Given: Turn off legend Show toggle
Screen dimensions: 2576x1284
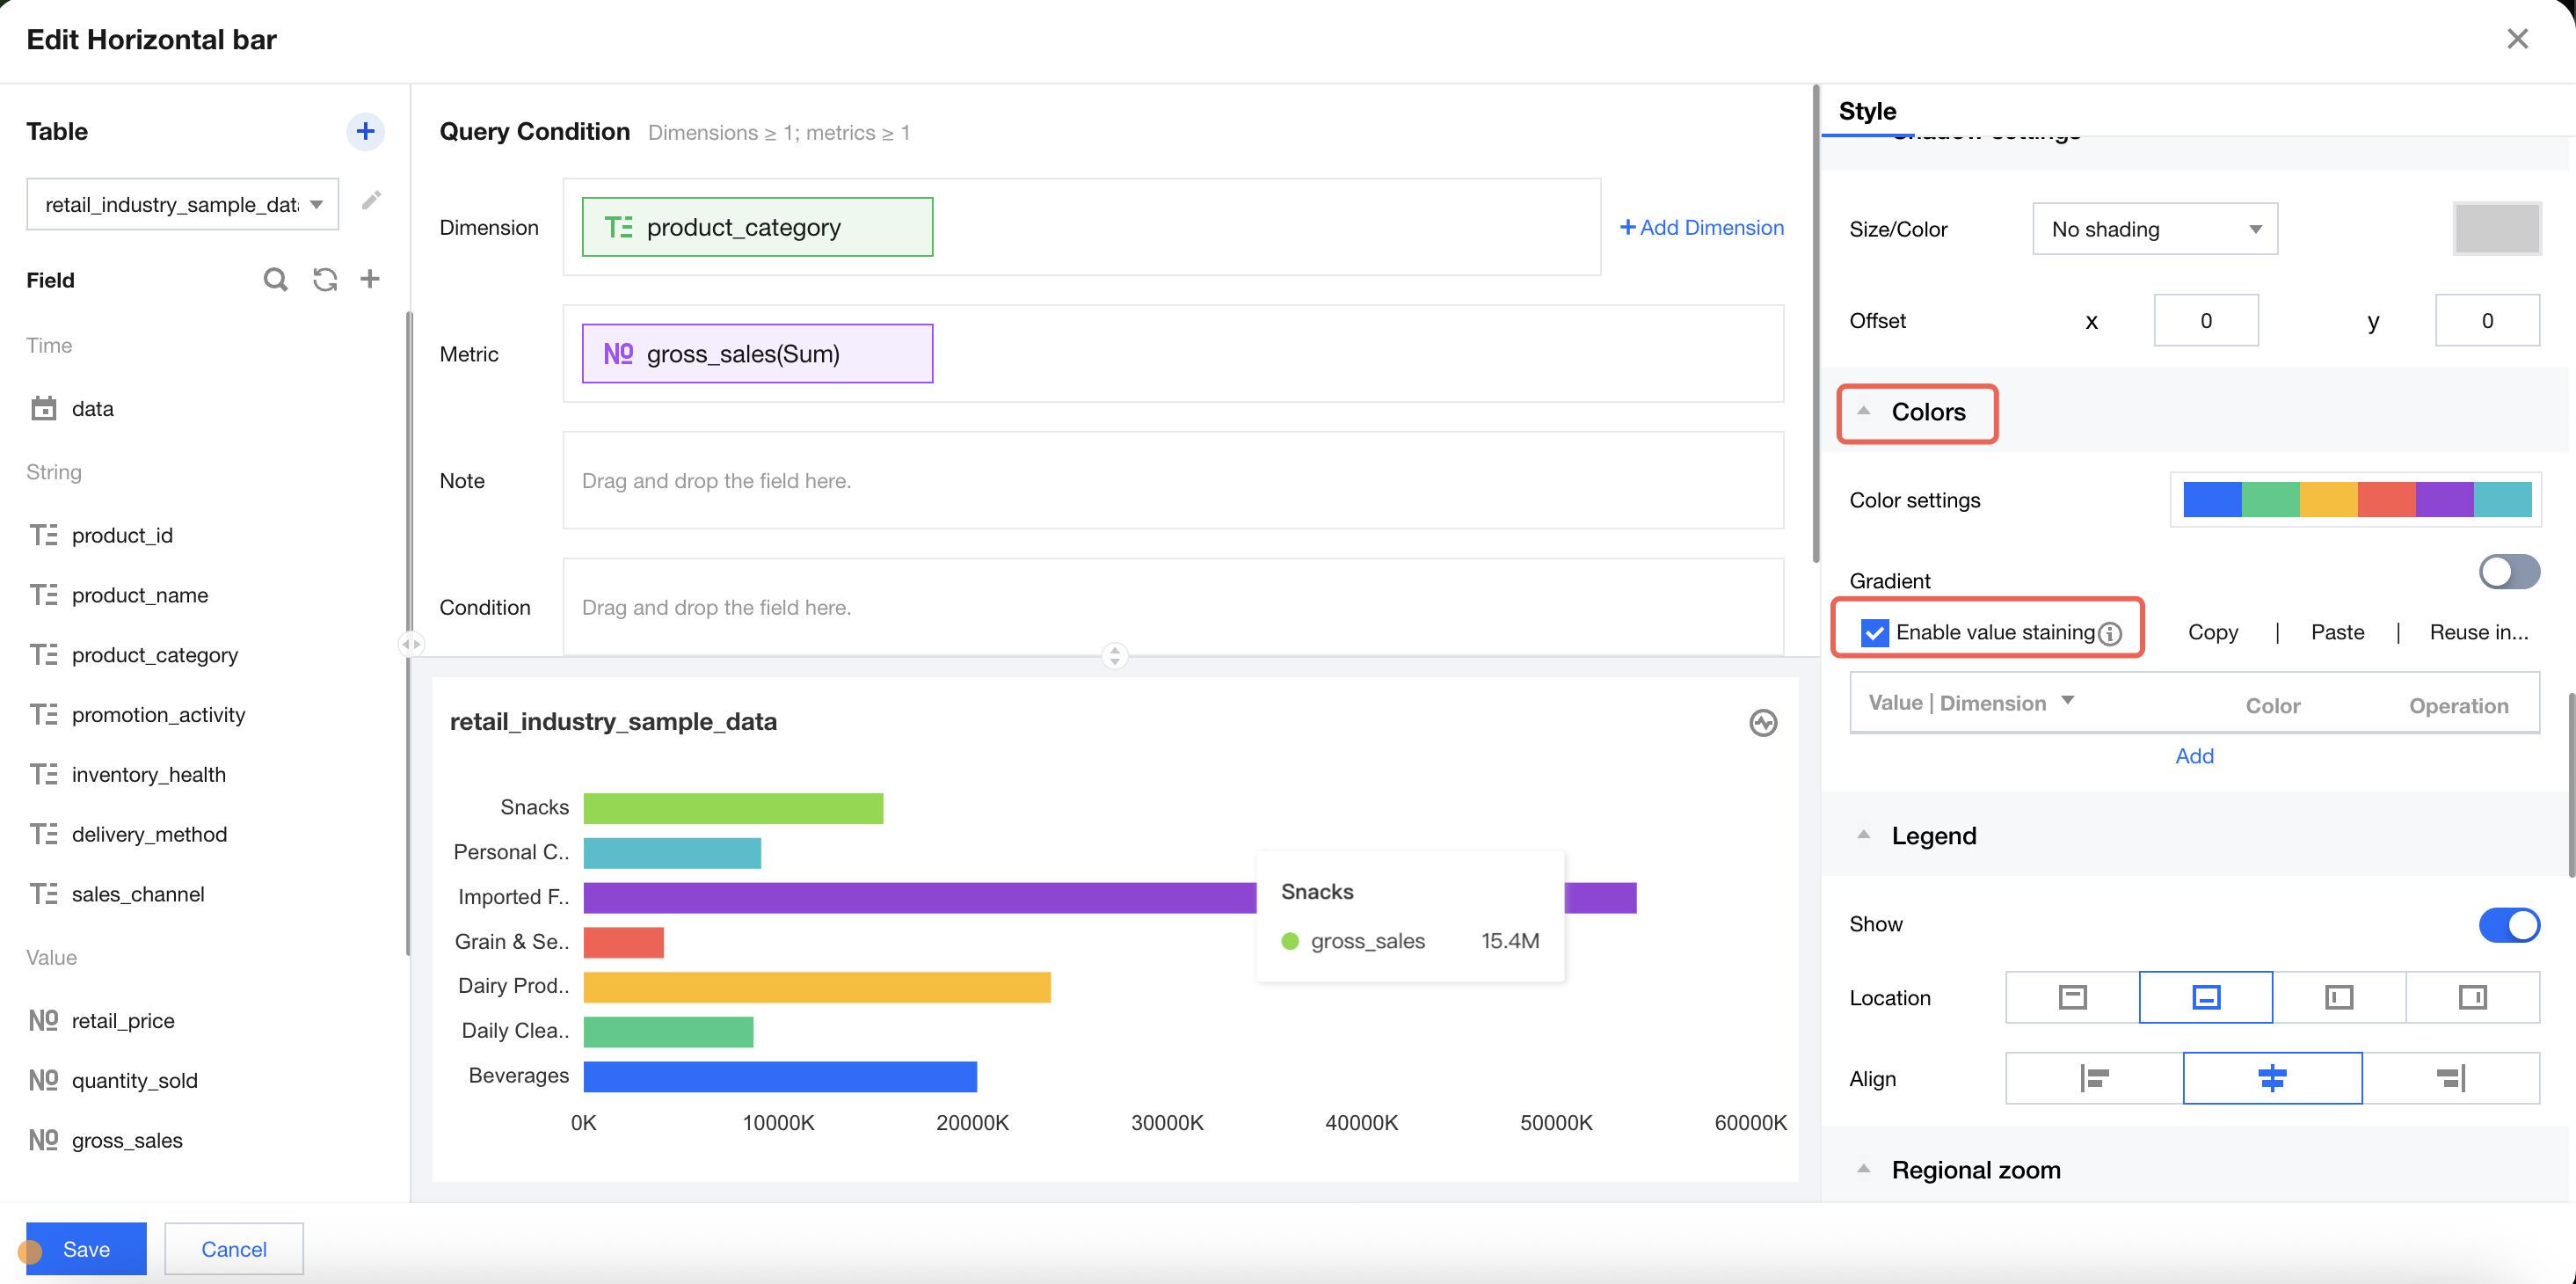Looking at the screenshot, I should [x=2508, y=924].
